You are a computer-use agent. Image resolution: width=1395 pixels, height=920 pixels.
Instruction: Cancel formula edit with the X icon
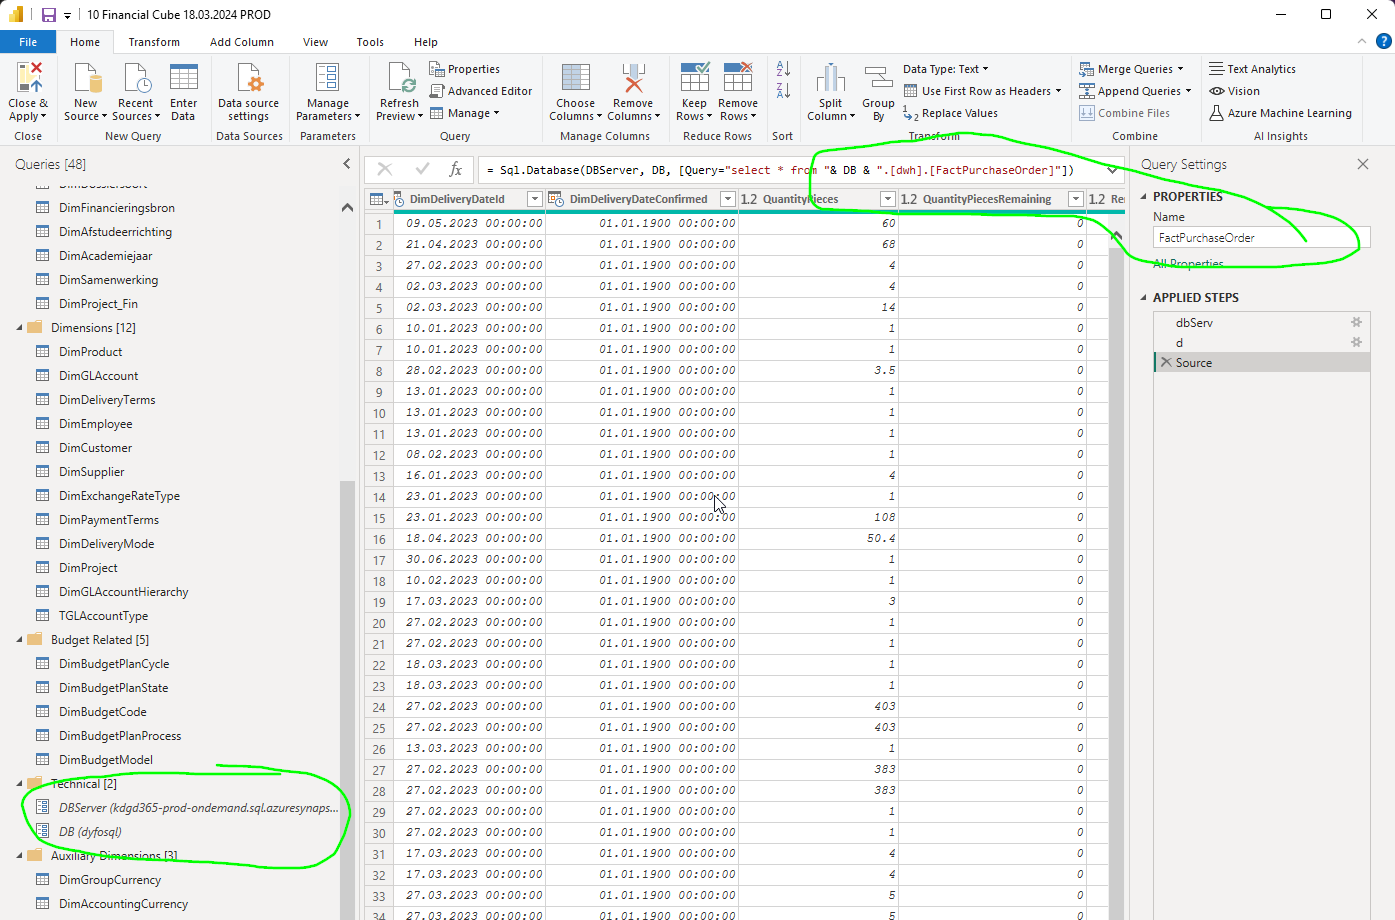point(385,169)
